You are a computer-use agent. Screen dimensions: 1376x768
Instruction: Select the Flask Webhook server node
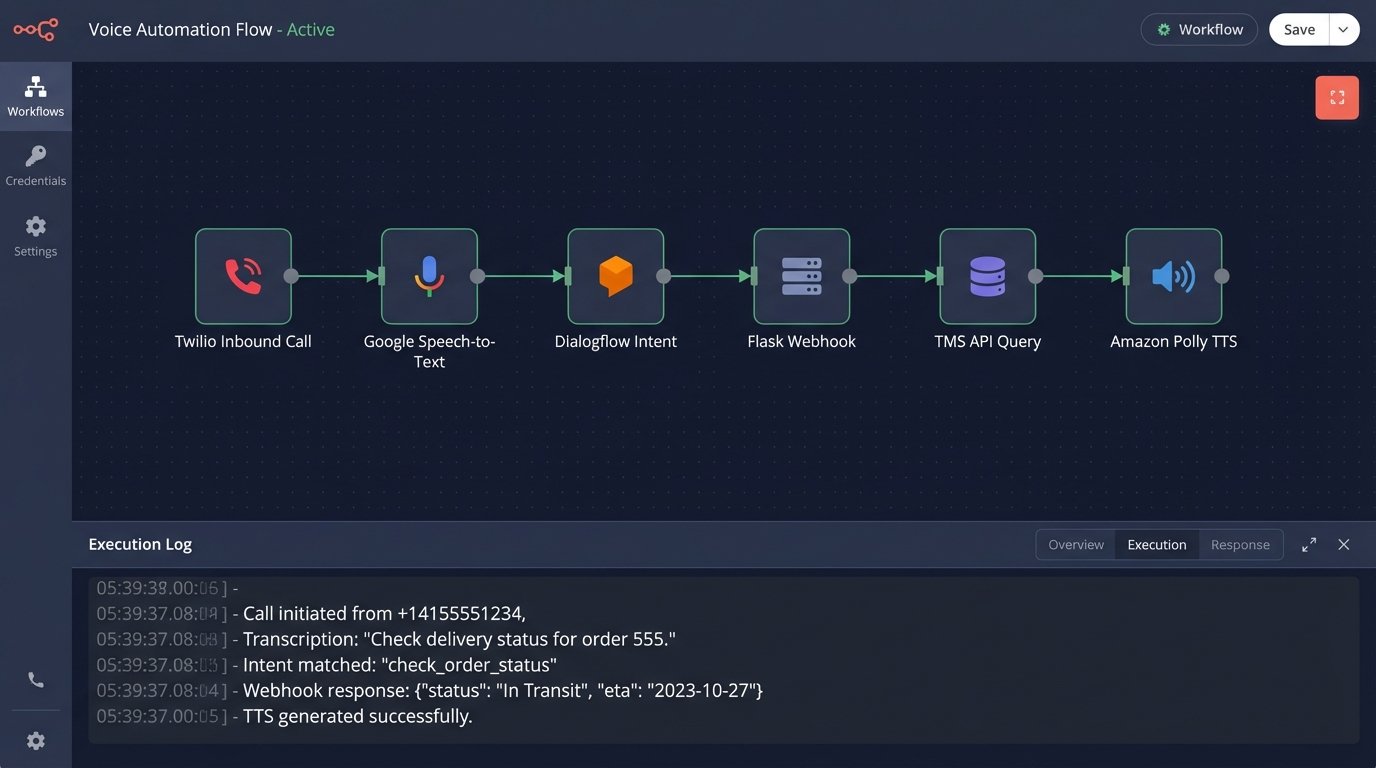point(801,276)
